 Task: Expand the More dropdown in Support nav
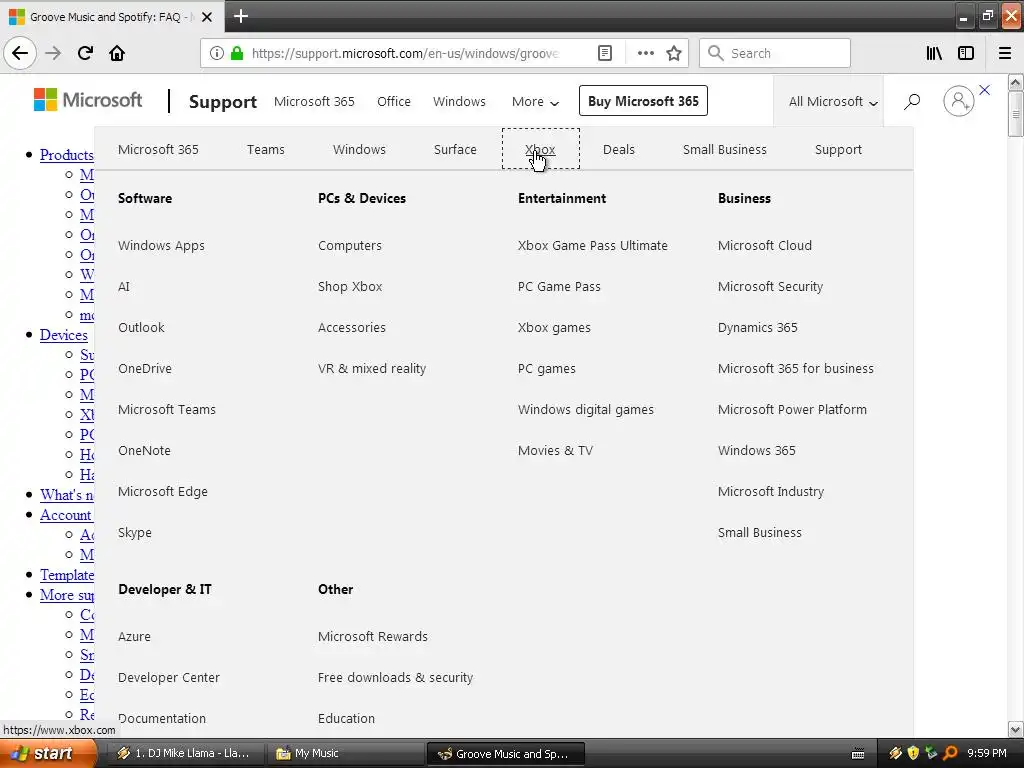point(535,101)
